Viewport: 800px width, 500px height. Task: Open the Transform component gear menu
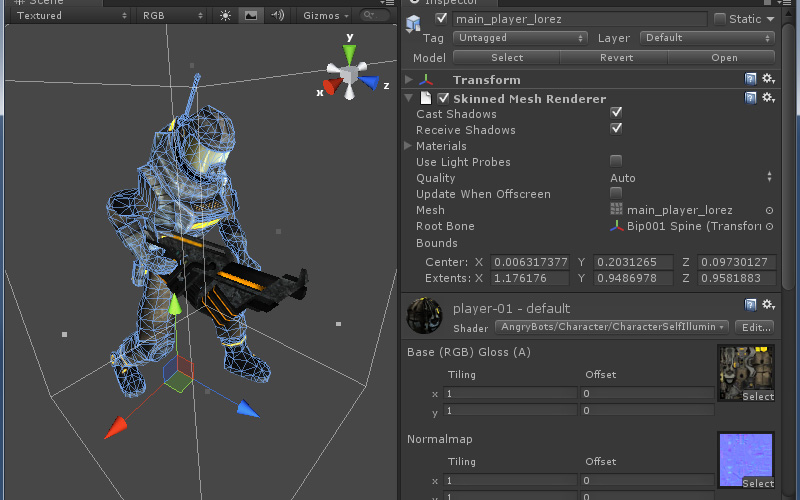tap(768, 79)
